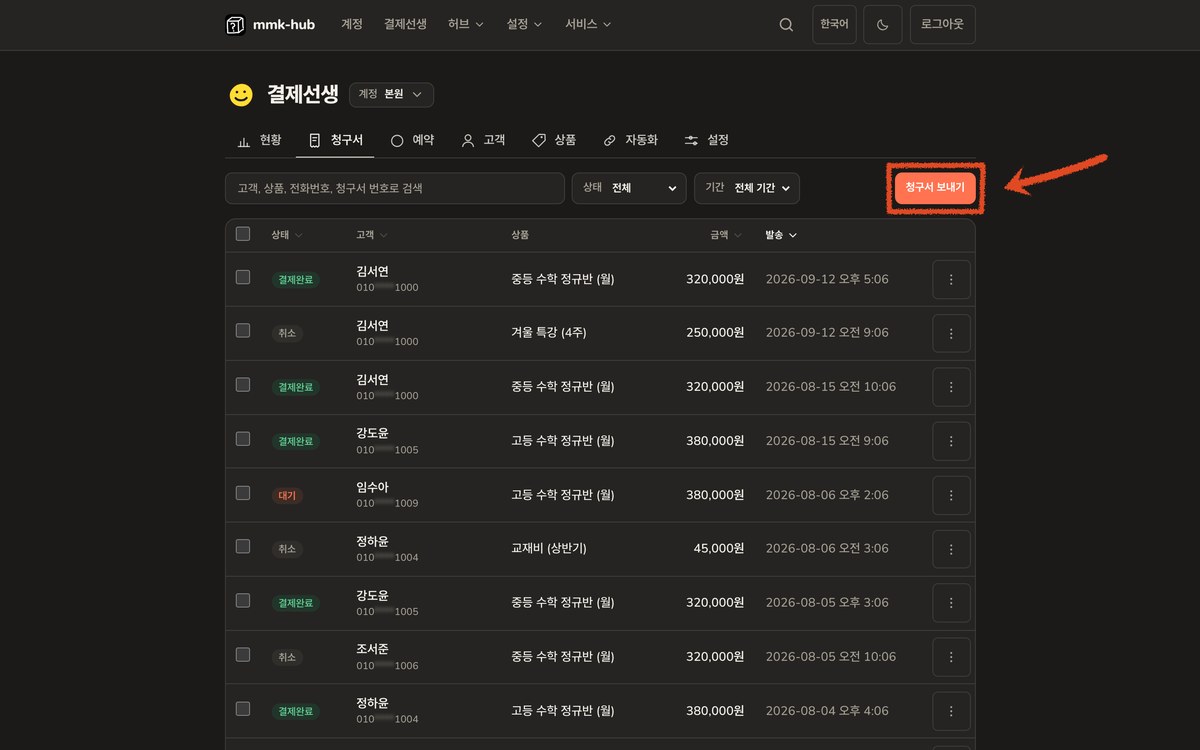This screenshot has height=750, width=1200.
Task: Focus the invoice search input field
Action: coord(395,188)
